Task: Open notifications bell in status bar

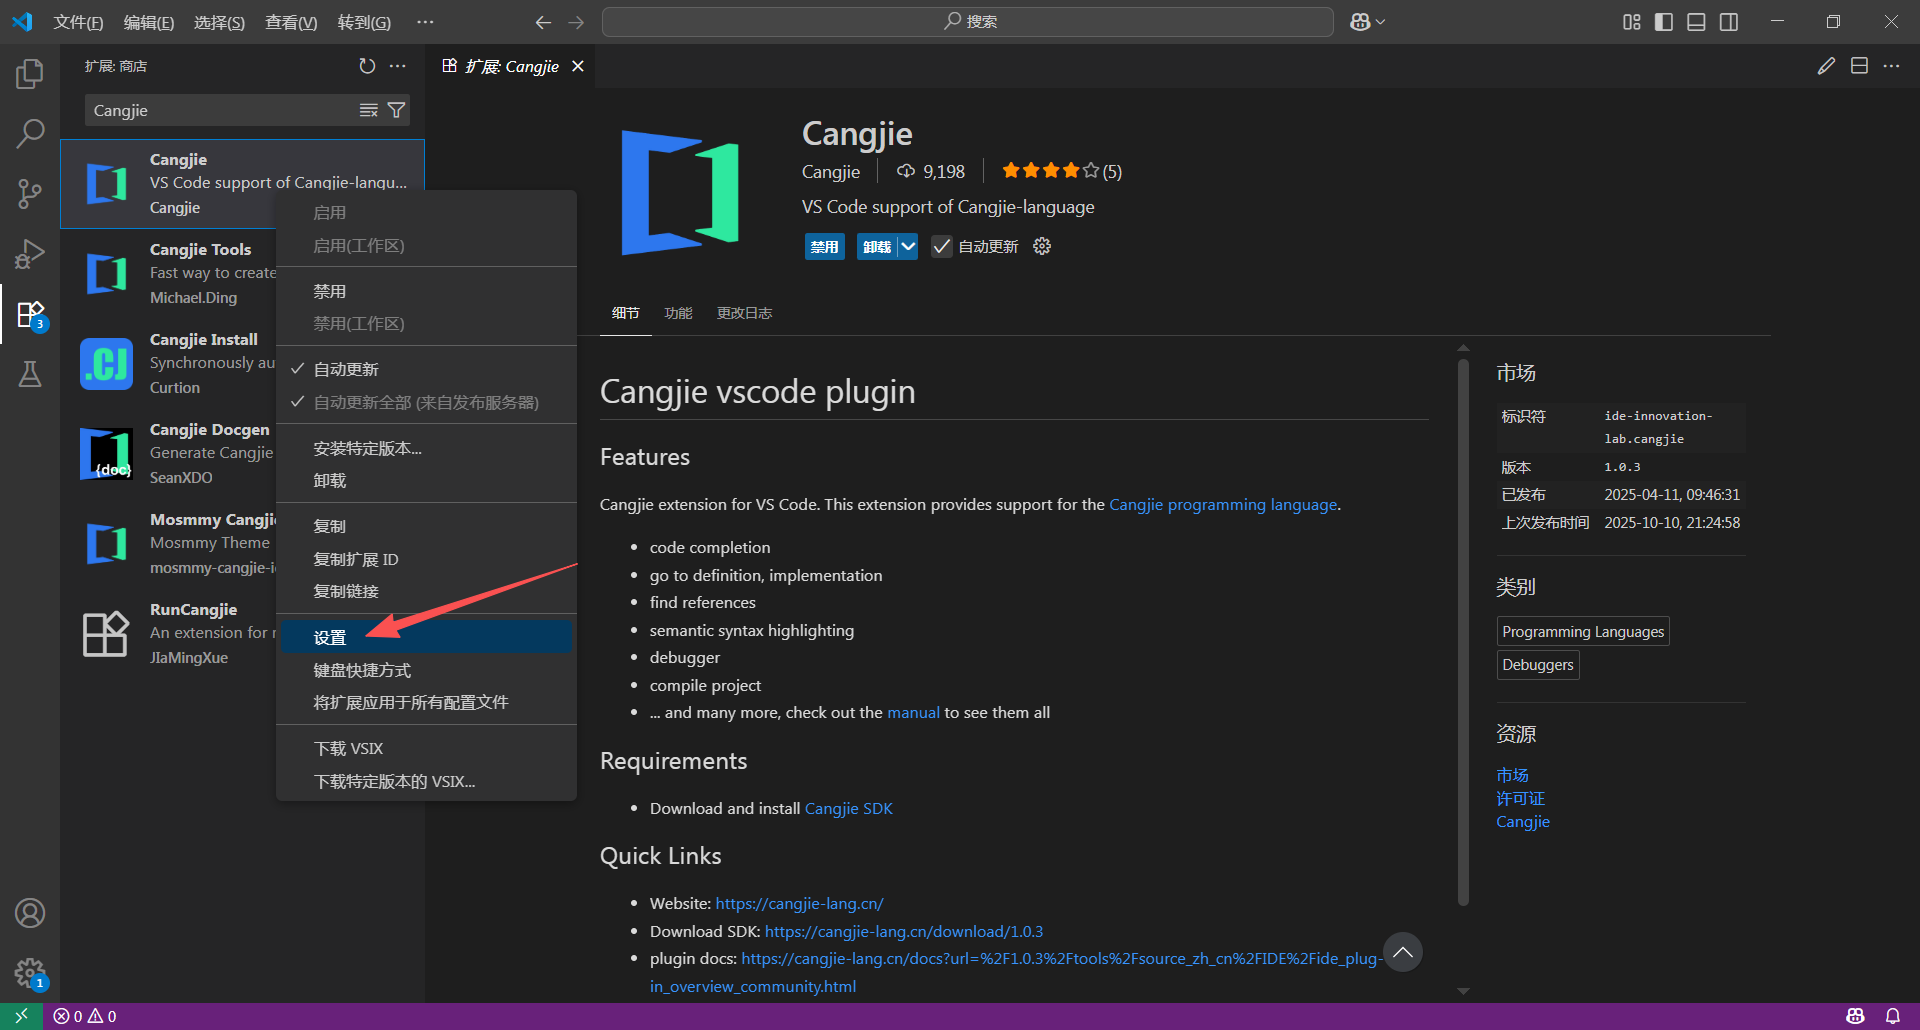Action: (x=1893, y=1016)
